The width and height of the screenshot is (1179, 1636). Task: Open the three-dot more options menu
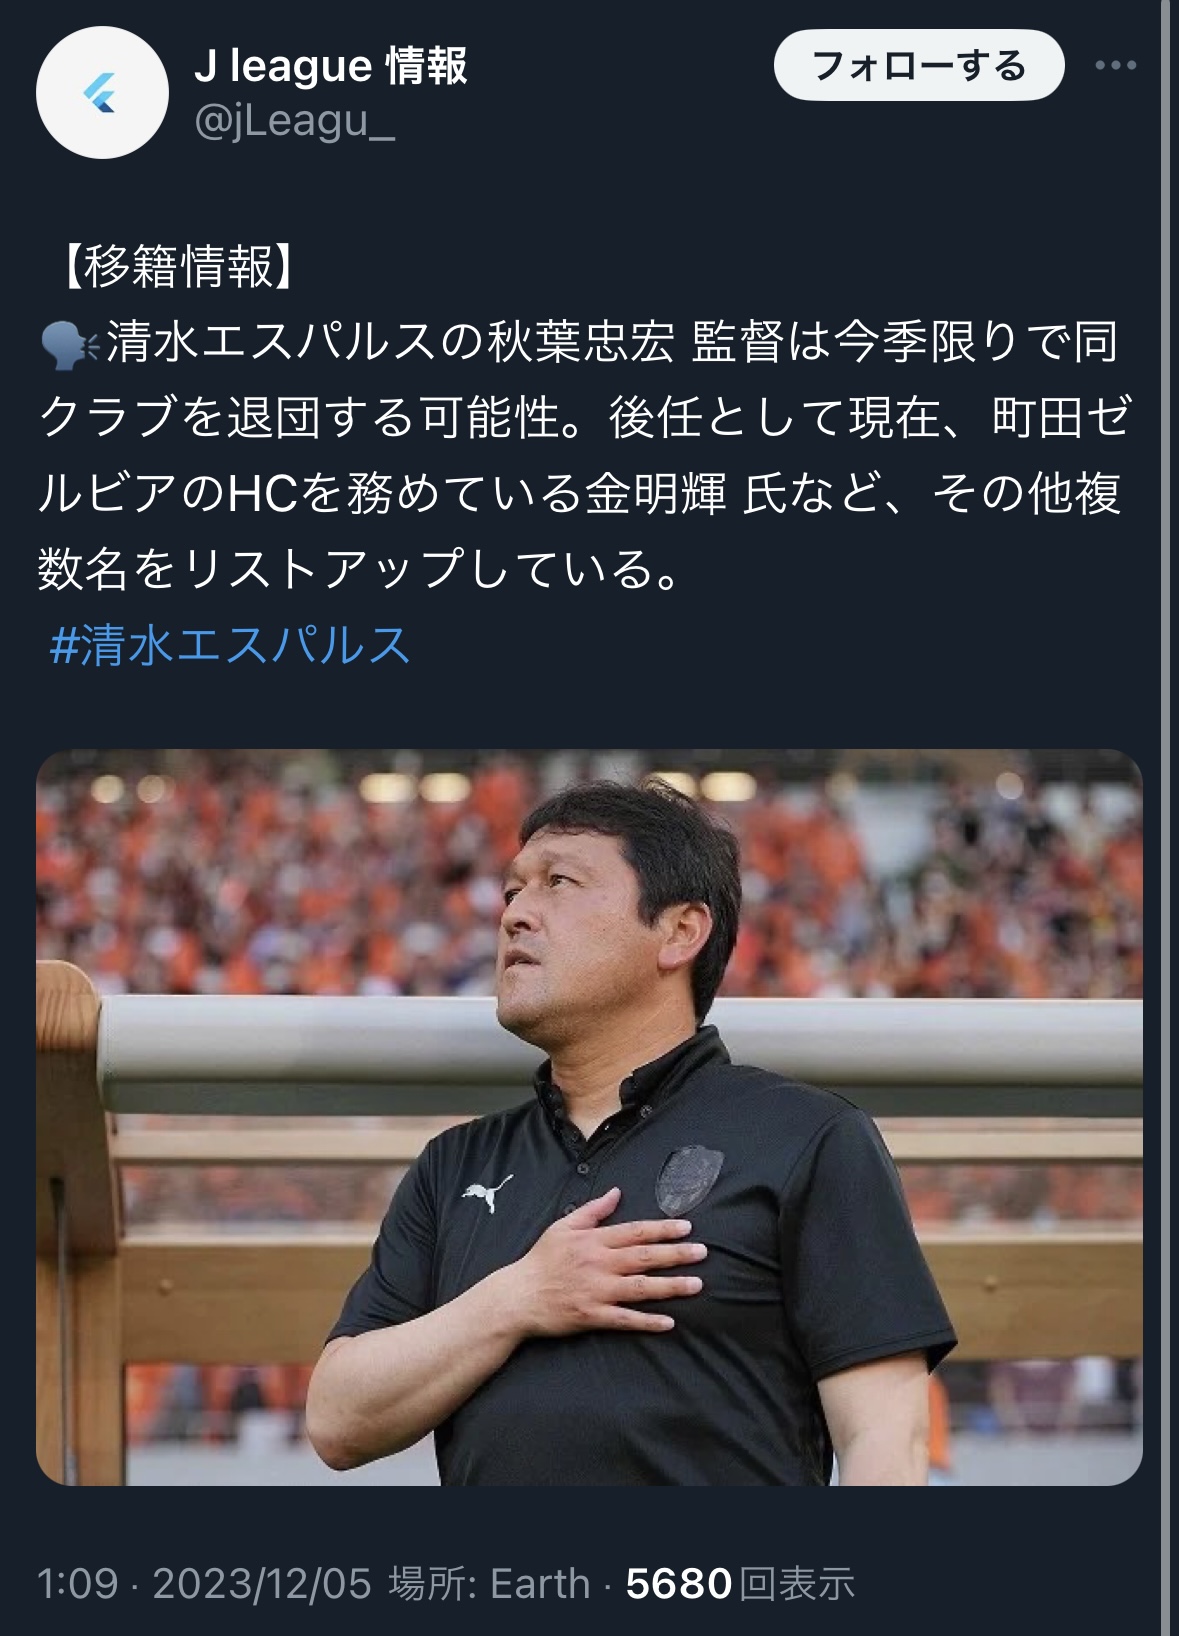click(x=1115, y=66)
